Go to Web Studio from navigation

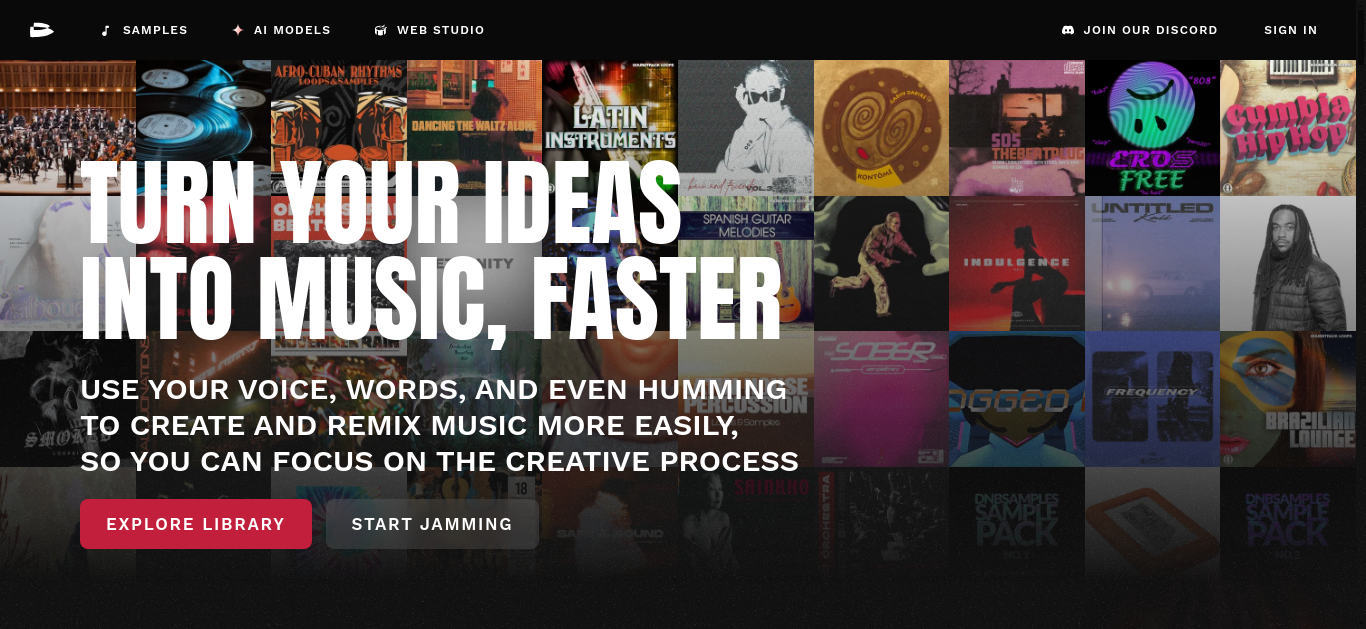point(441,30)
